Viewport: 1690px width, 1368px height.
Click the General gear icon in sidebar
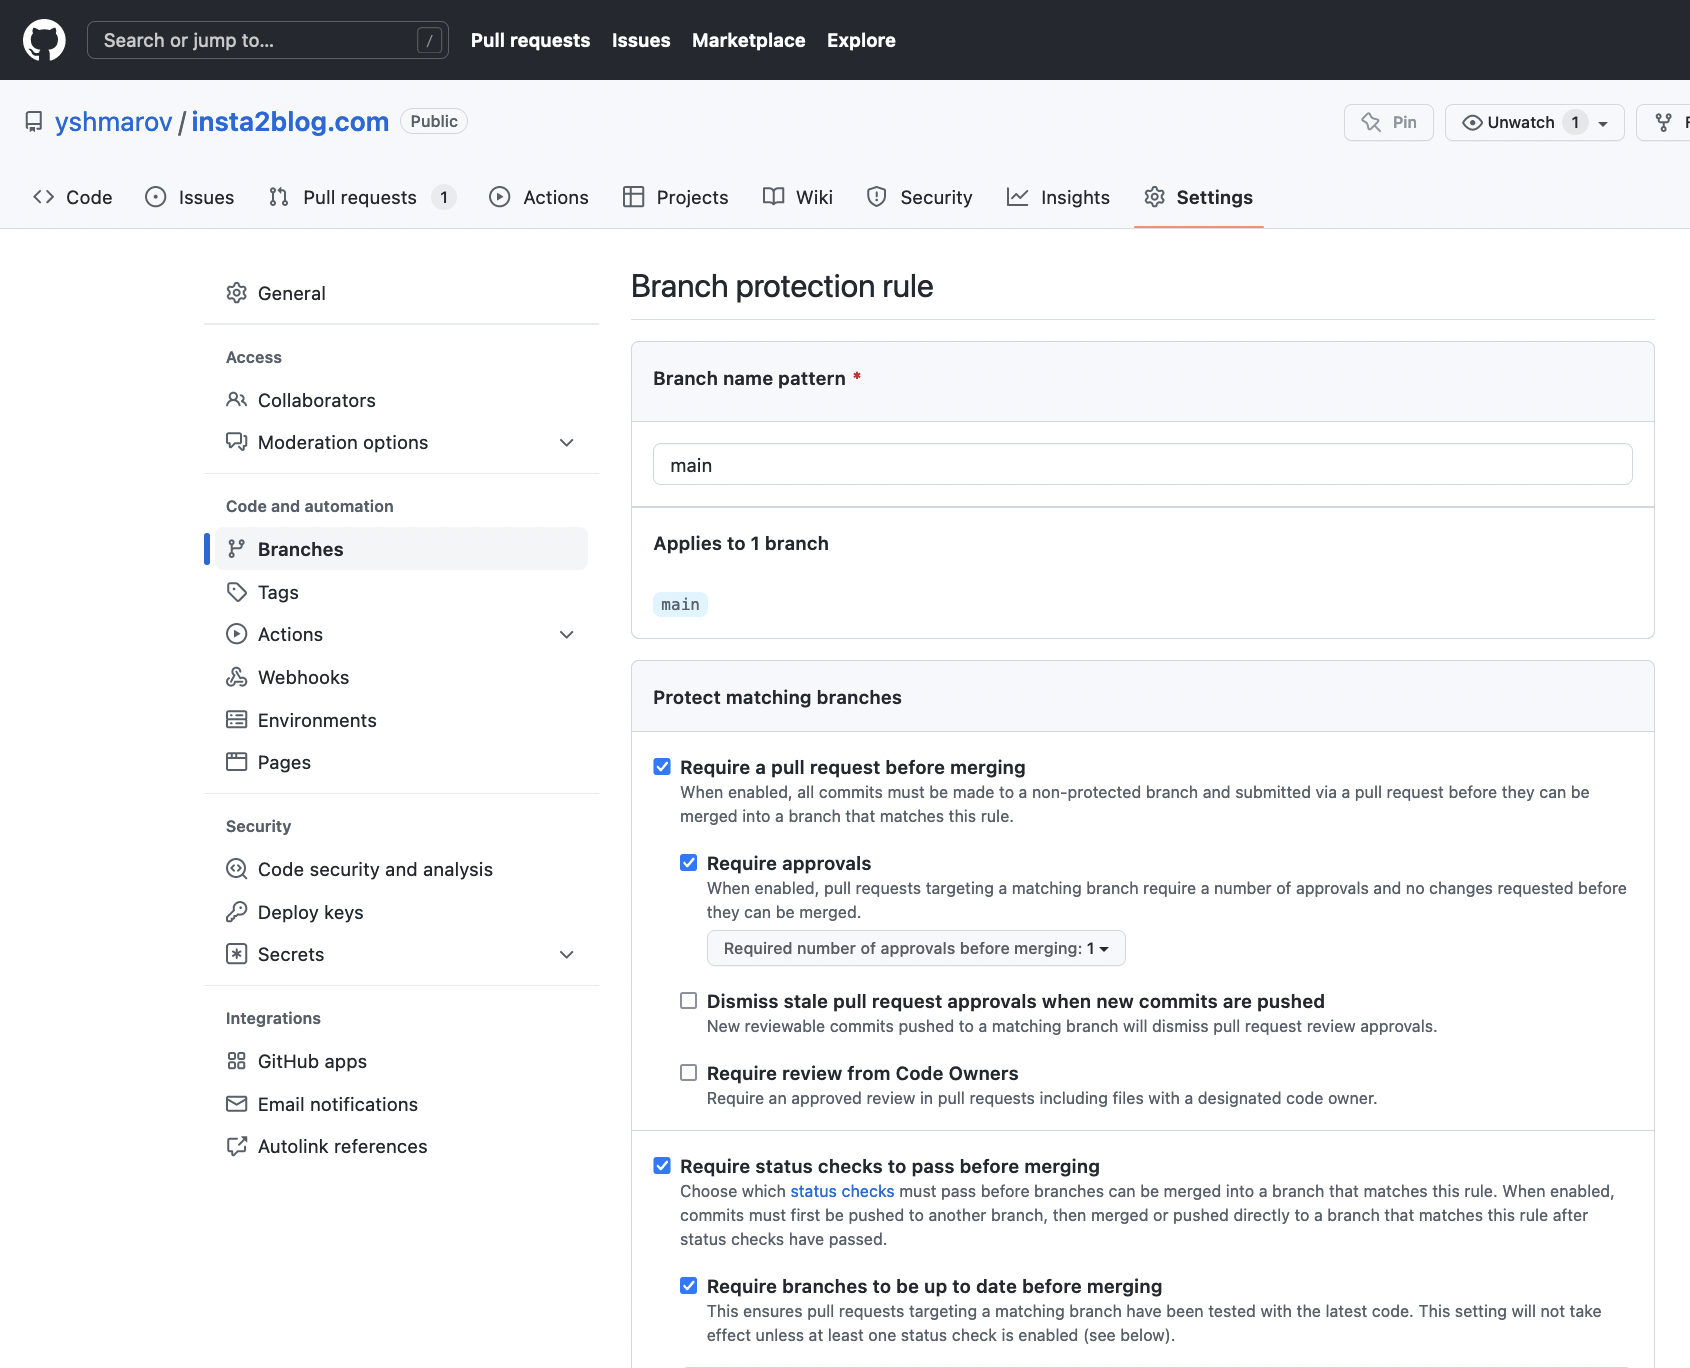click(237, 293)
